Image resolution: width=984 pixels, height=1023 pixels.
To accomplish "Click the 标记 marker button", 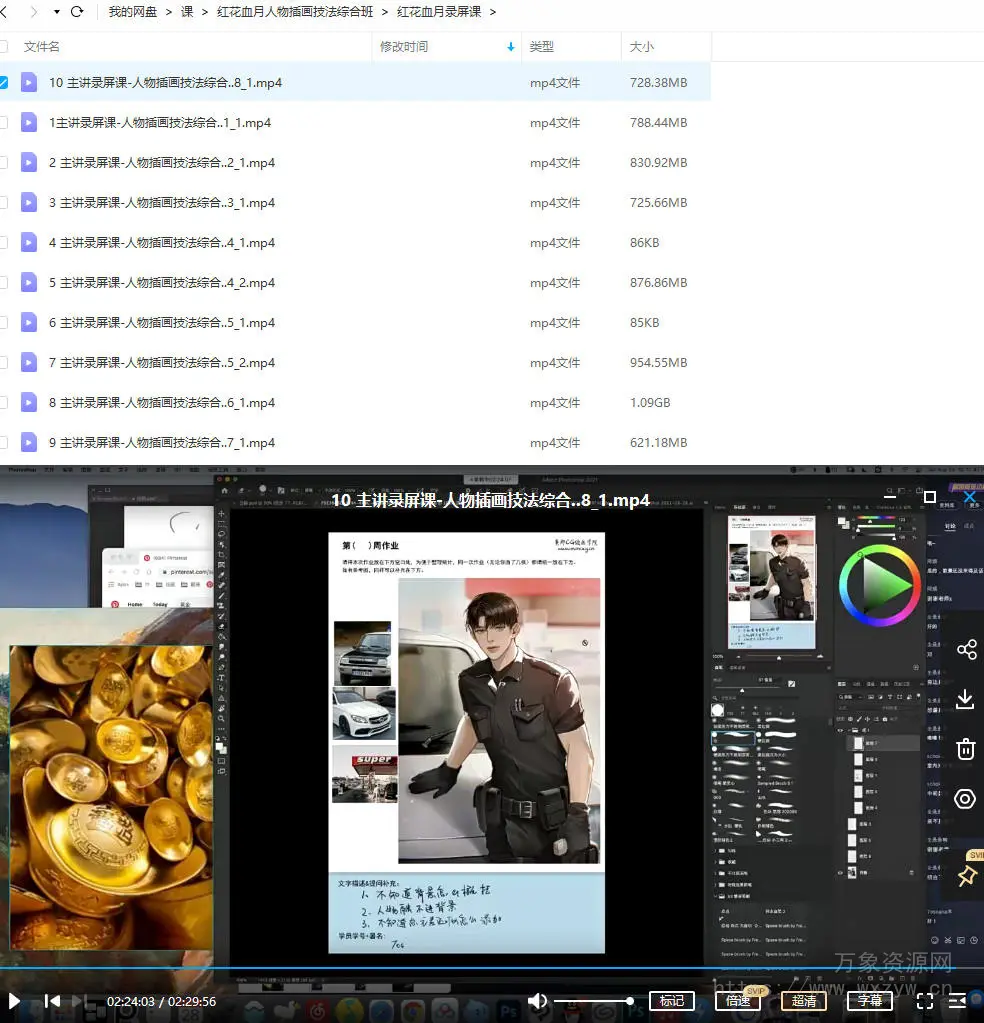I will pos(672,1000).
